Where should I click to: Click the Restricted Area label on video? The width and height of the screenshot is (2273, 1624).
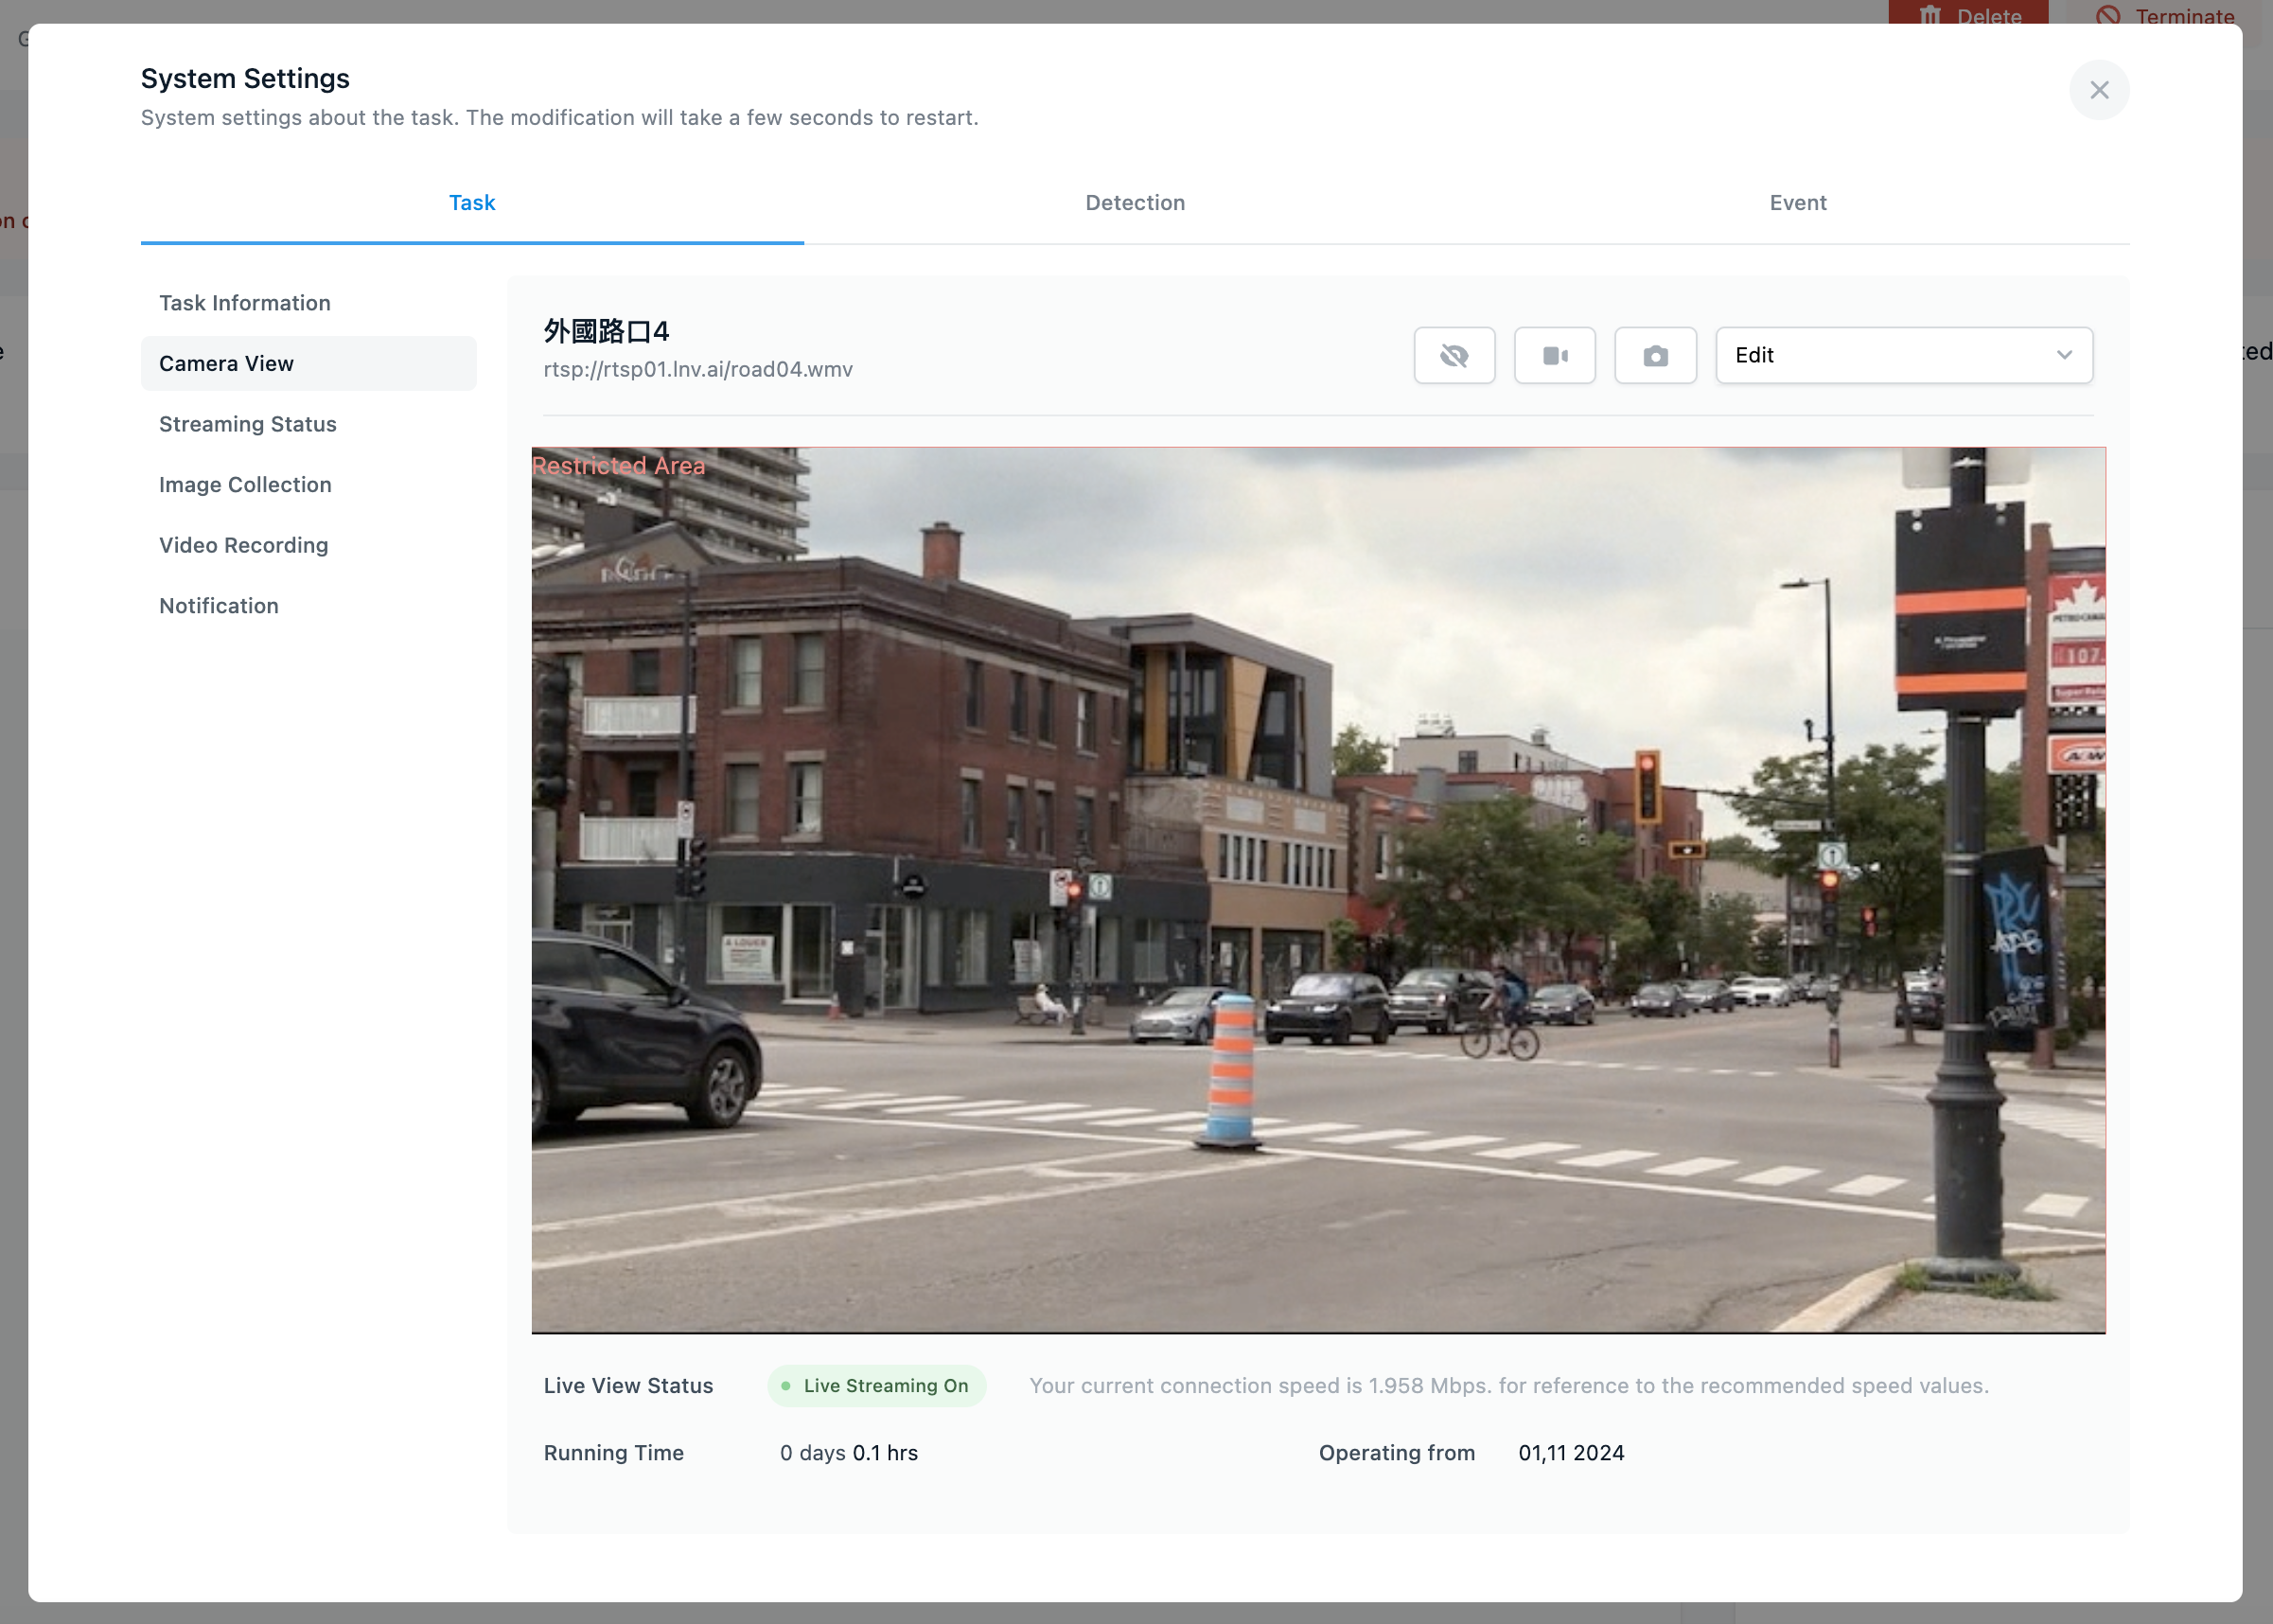point(619,466)
